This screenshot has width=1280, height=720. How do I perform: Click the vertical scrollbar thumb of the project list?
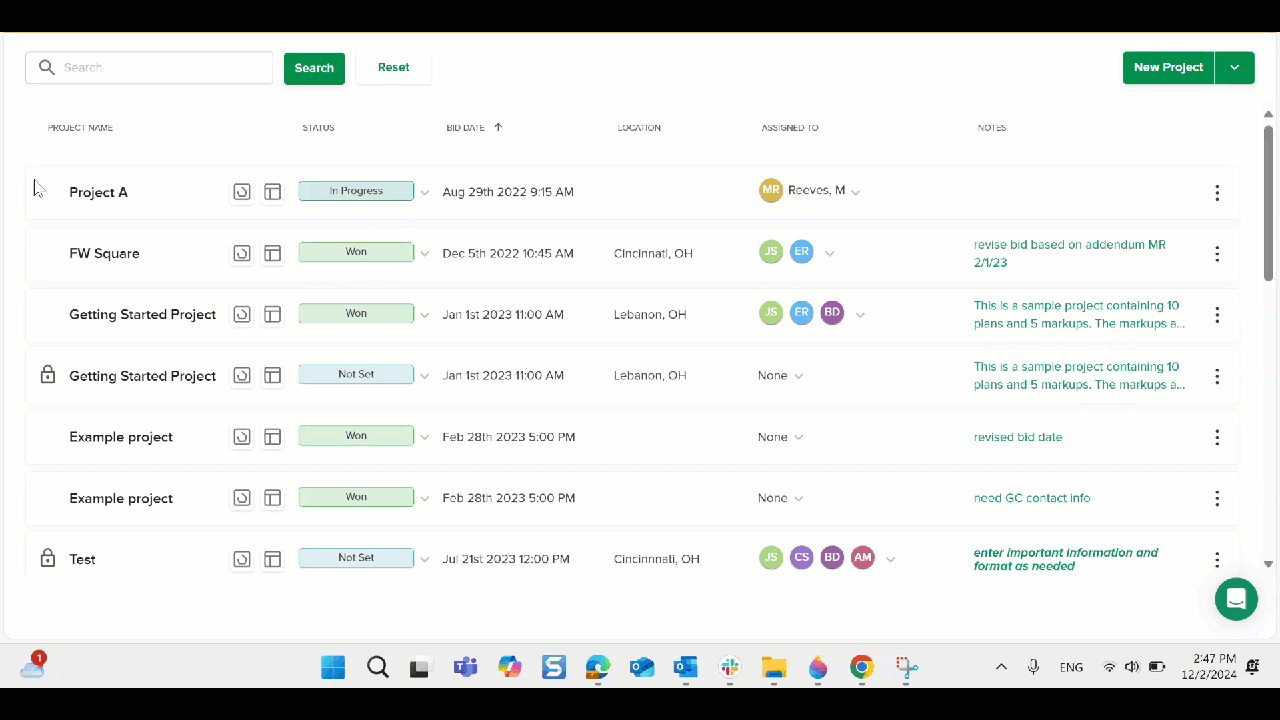click(x=1269, y=203)
